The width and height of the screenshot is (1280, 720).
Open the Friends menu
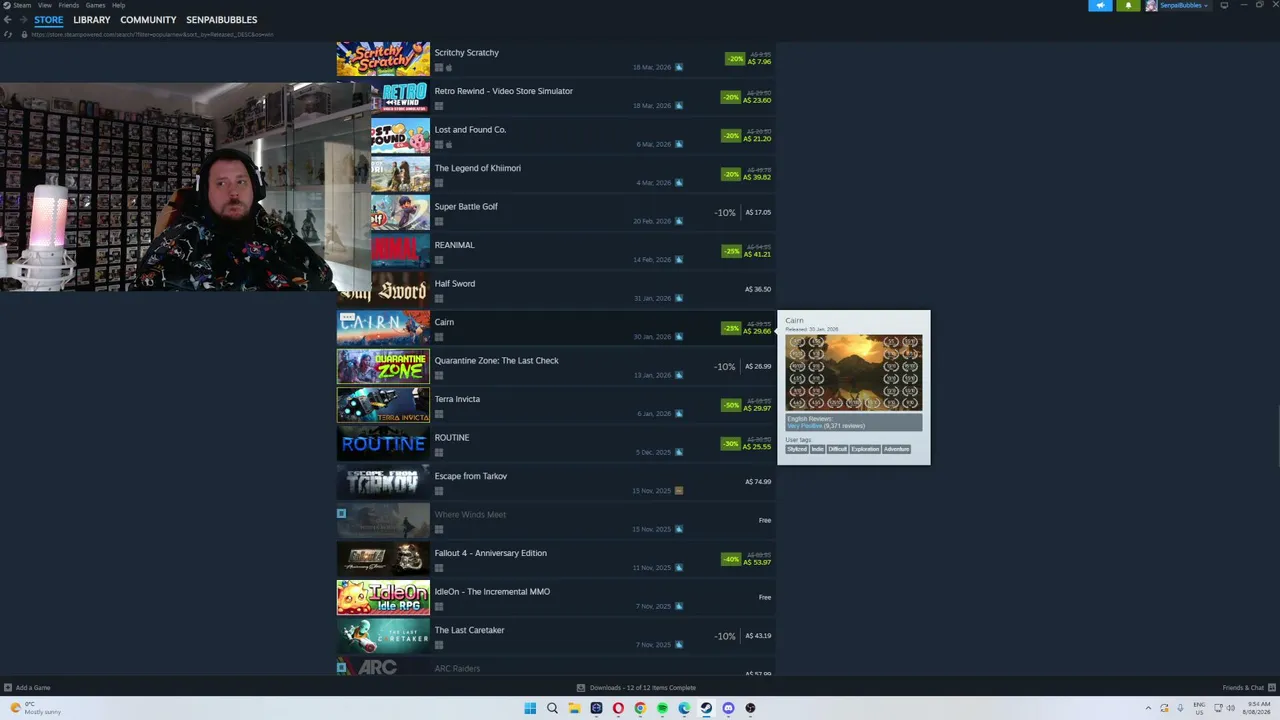[x=69, y=5]
